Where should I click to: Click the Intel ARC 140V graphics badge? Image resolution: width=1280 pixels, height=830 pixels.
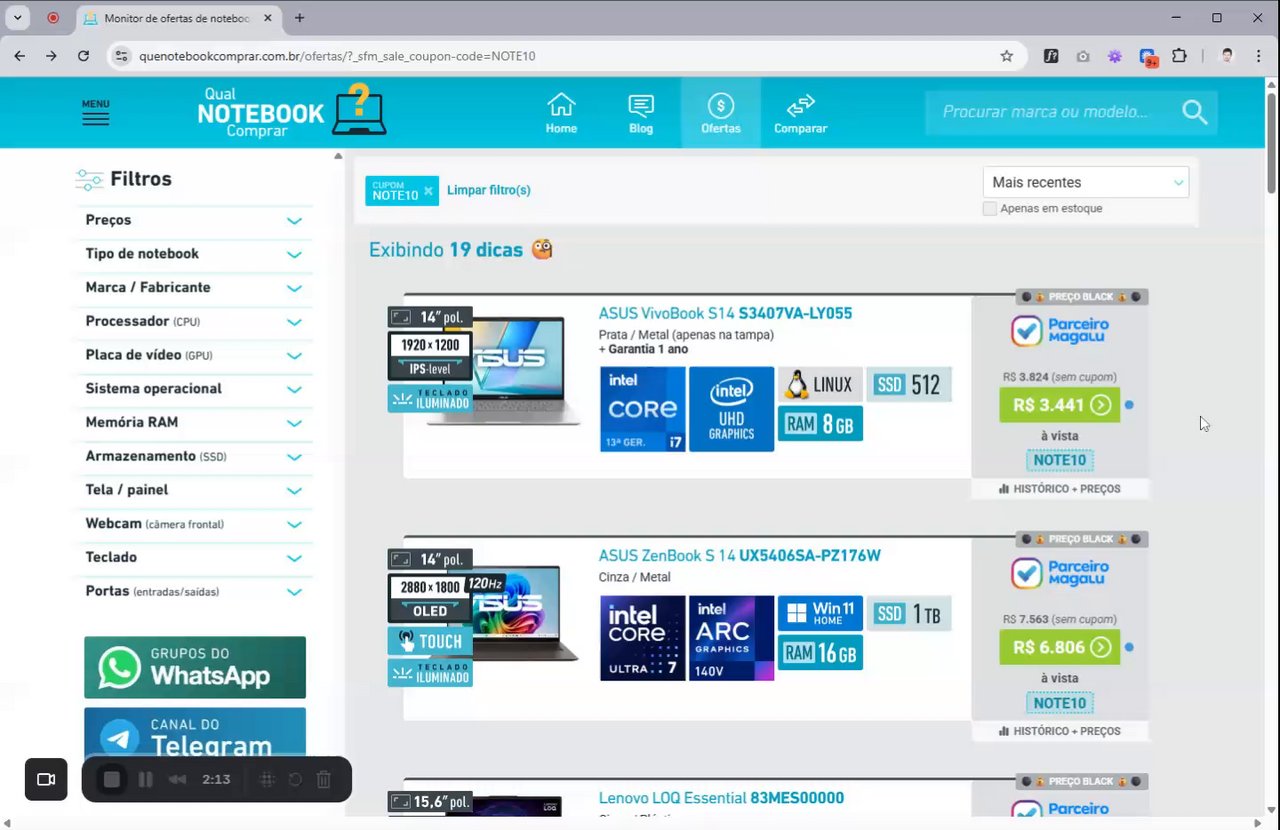[x=731, y=638]
